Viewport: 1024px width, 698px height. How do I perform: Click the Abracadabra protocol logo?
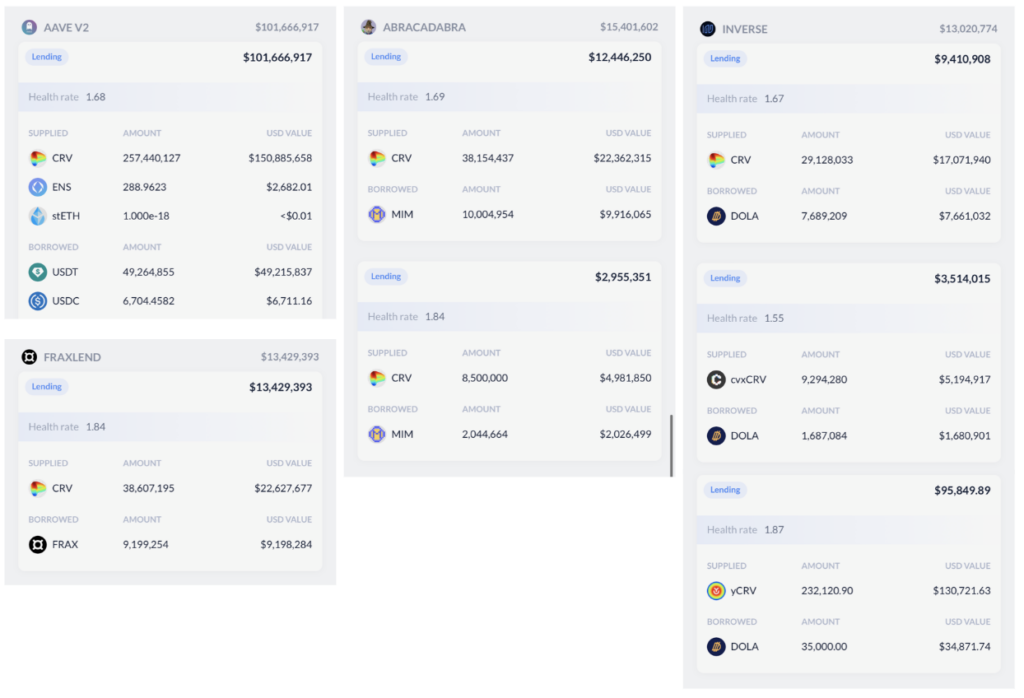(368, 27)
